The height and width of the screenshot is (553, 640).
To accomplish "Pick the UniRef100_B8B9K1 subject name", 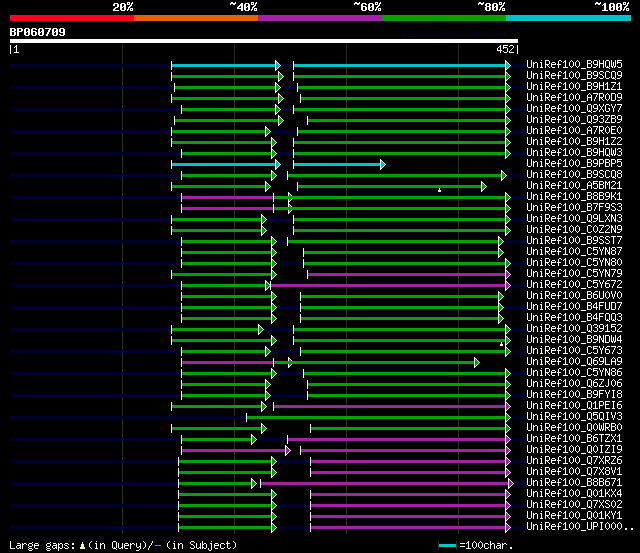I will pos(574,196).
